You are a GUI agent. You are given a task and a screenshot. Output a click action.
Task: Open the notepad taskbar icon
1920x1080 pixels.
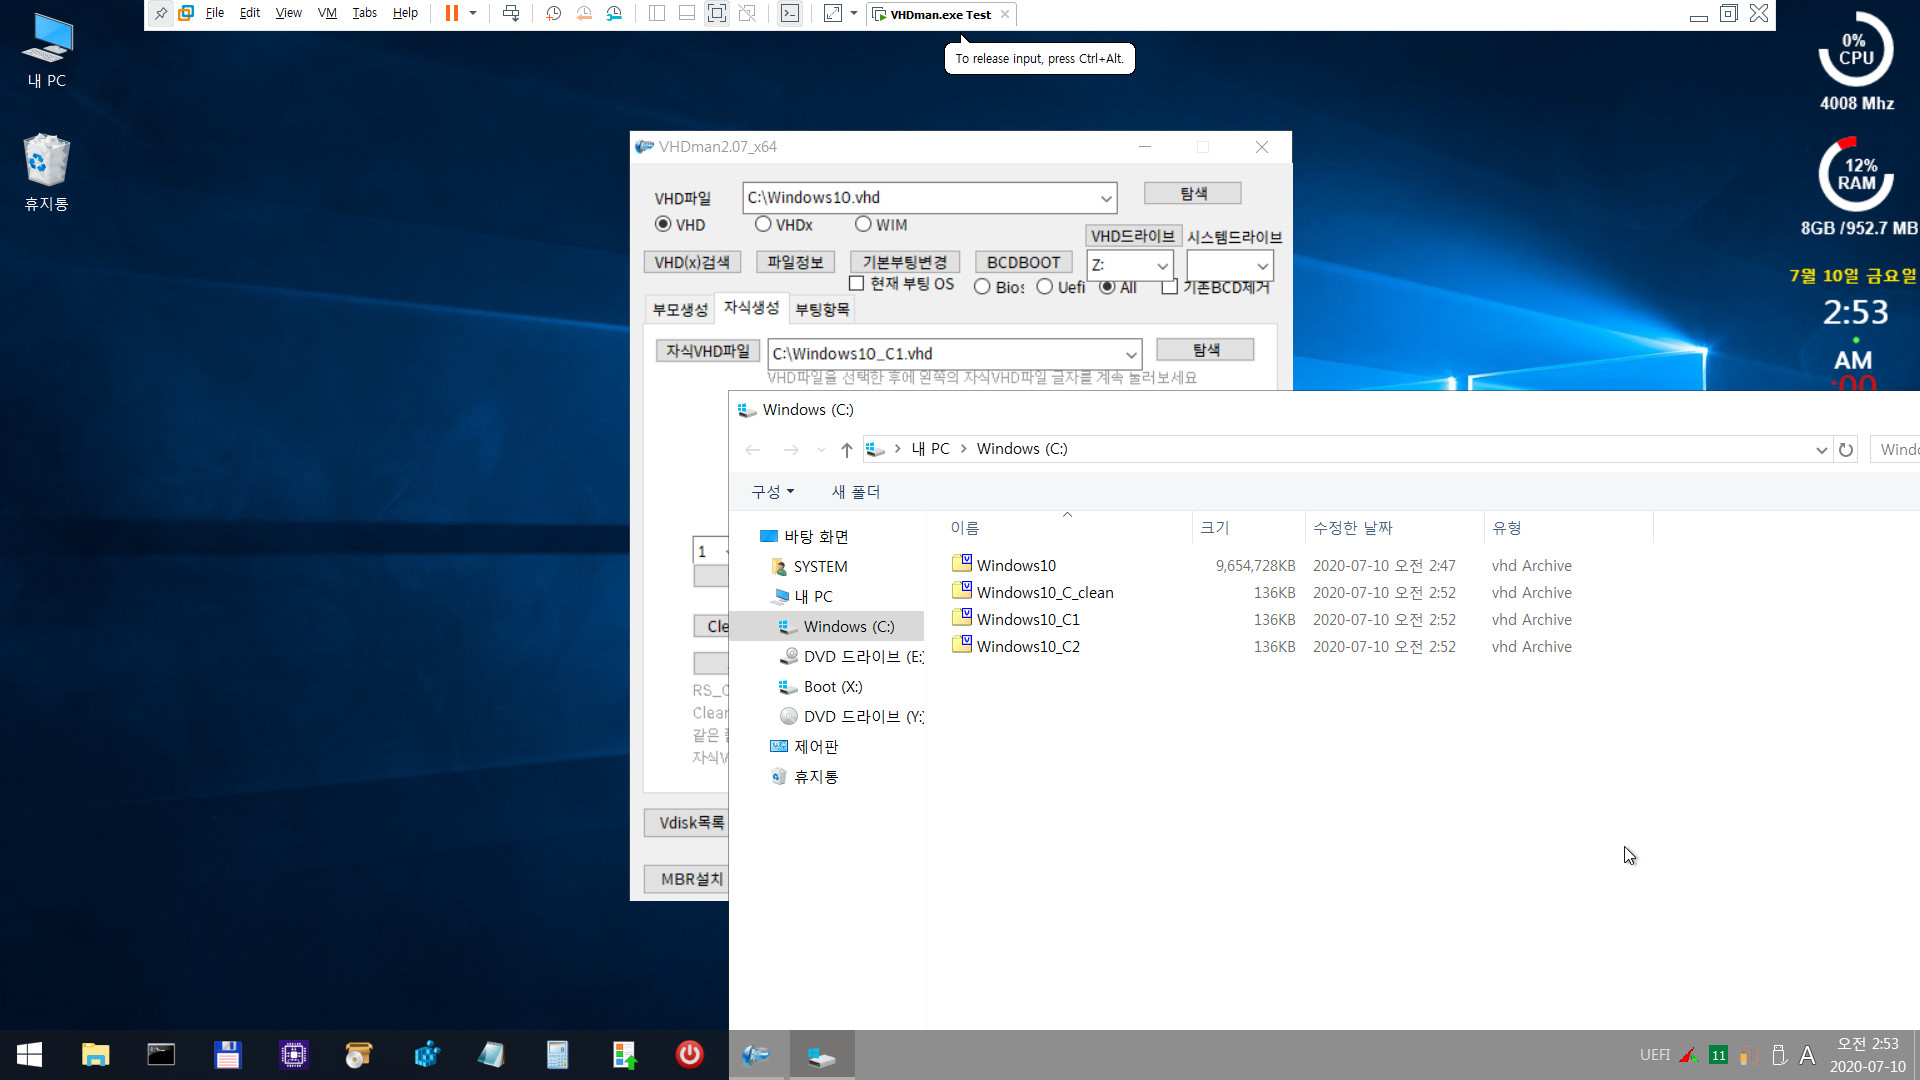pyautogui.click(x=491, y=1055)
